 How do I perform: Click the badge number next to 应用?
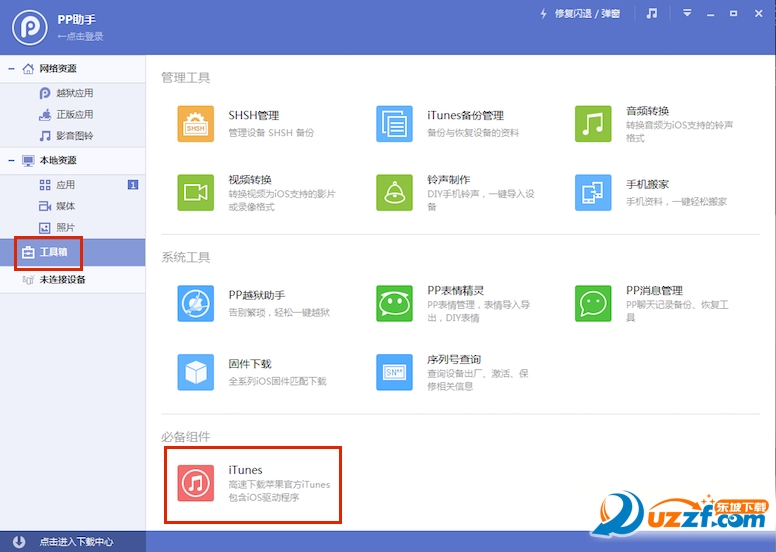pyautogui.click(x=133, y=185)
